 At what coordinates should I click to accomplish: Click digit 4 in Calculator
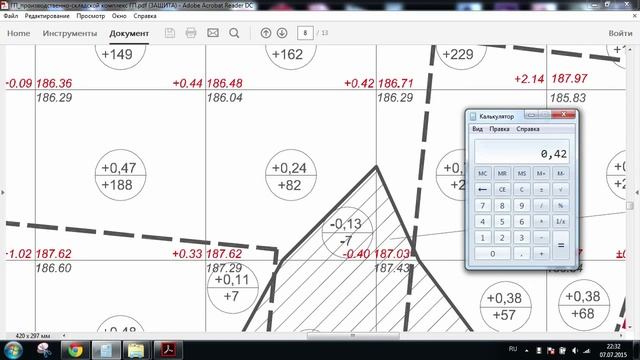tap(482, 221)
